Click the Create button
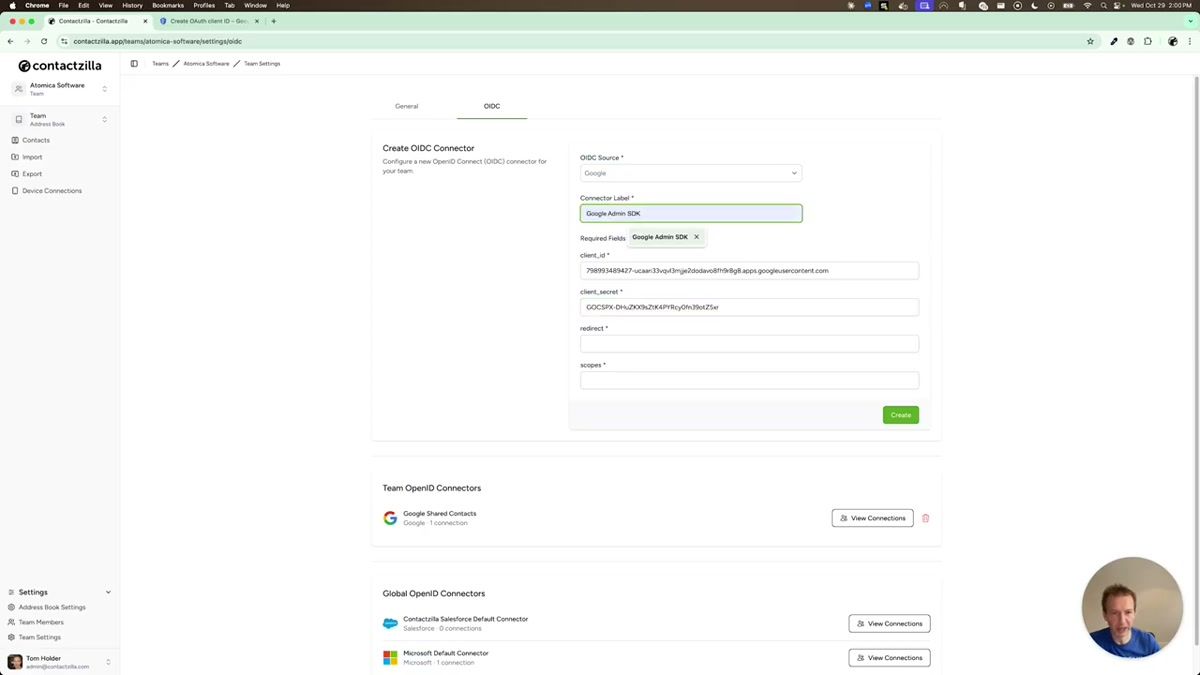Screen dimensions: 1200x675 [x=899, y=414]
